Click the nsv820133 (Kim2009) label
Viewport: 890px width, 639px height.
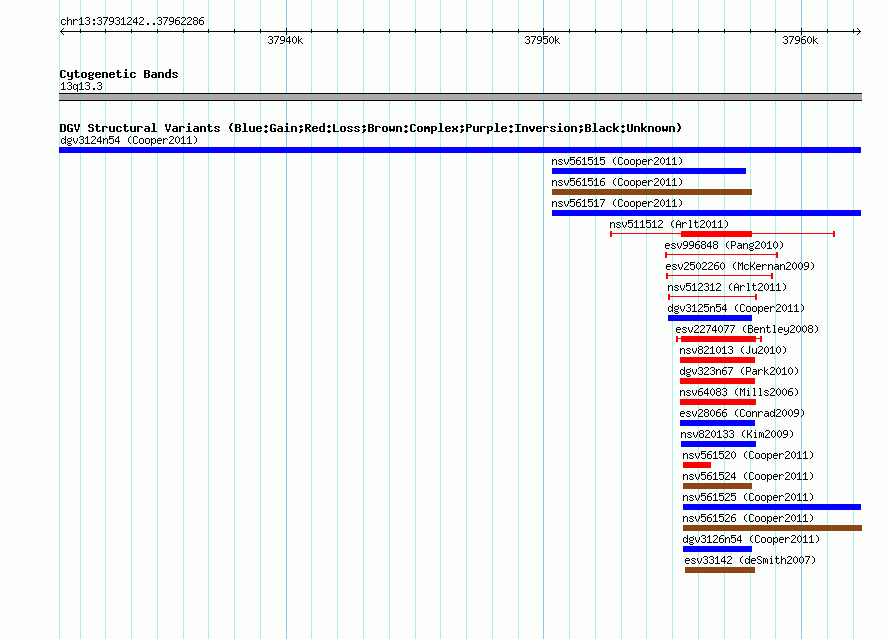[737, 434]
